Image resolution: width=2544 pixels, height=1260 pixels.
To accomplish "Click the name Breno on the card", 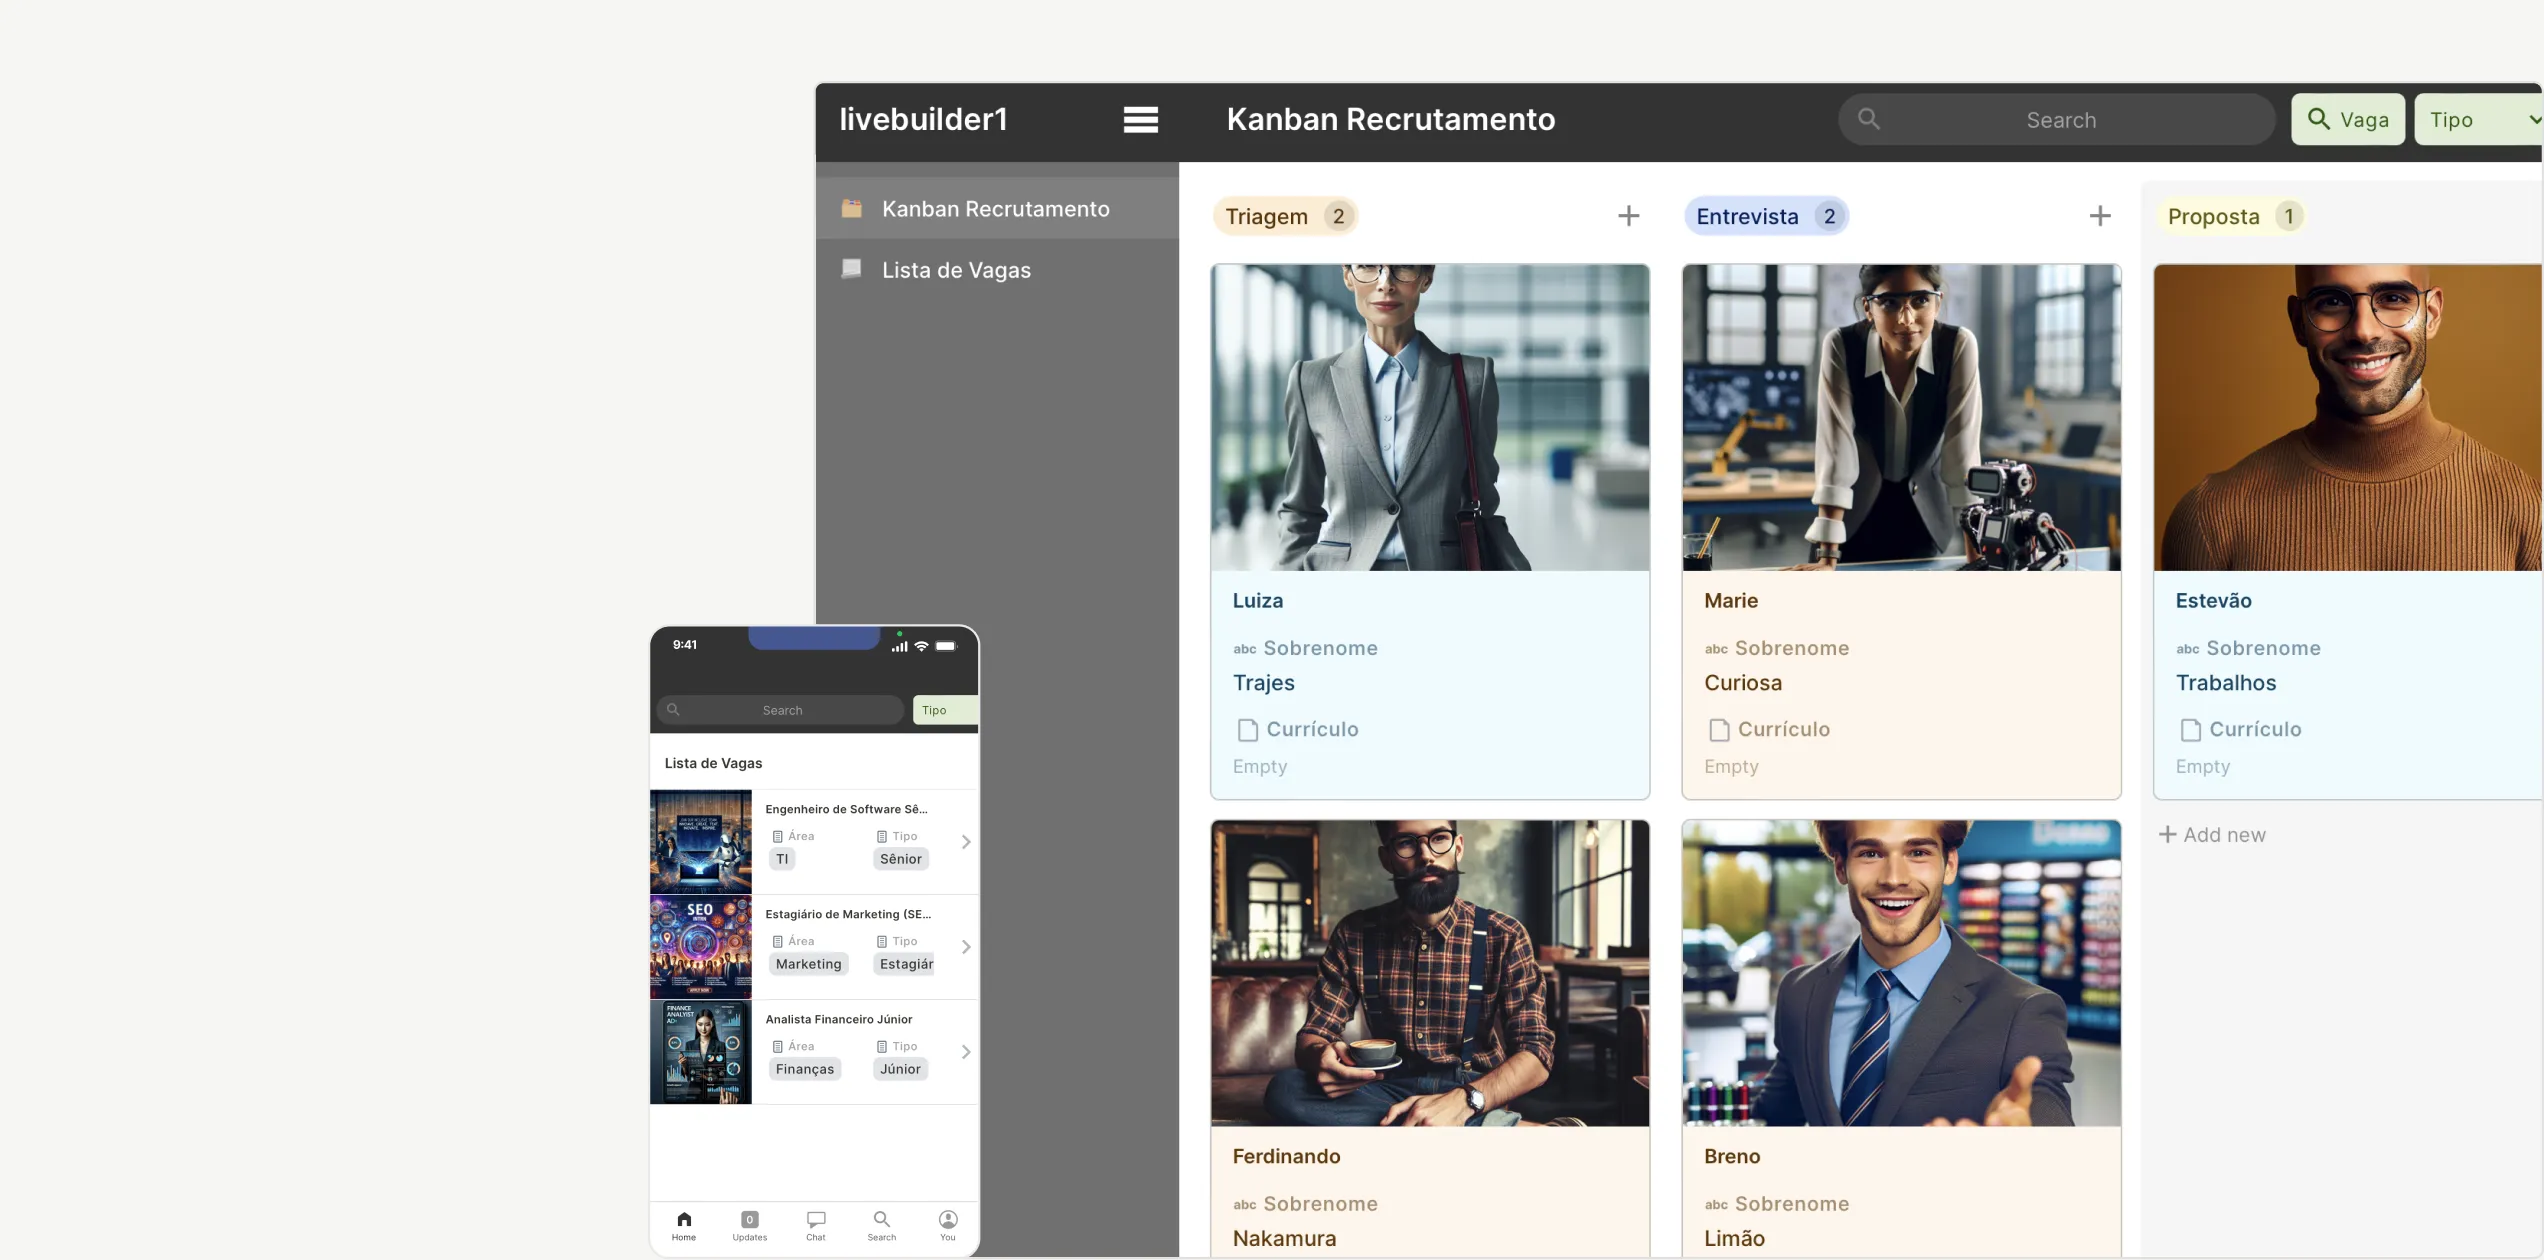I will tap(1732, 1156).
